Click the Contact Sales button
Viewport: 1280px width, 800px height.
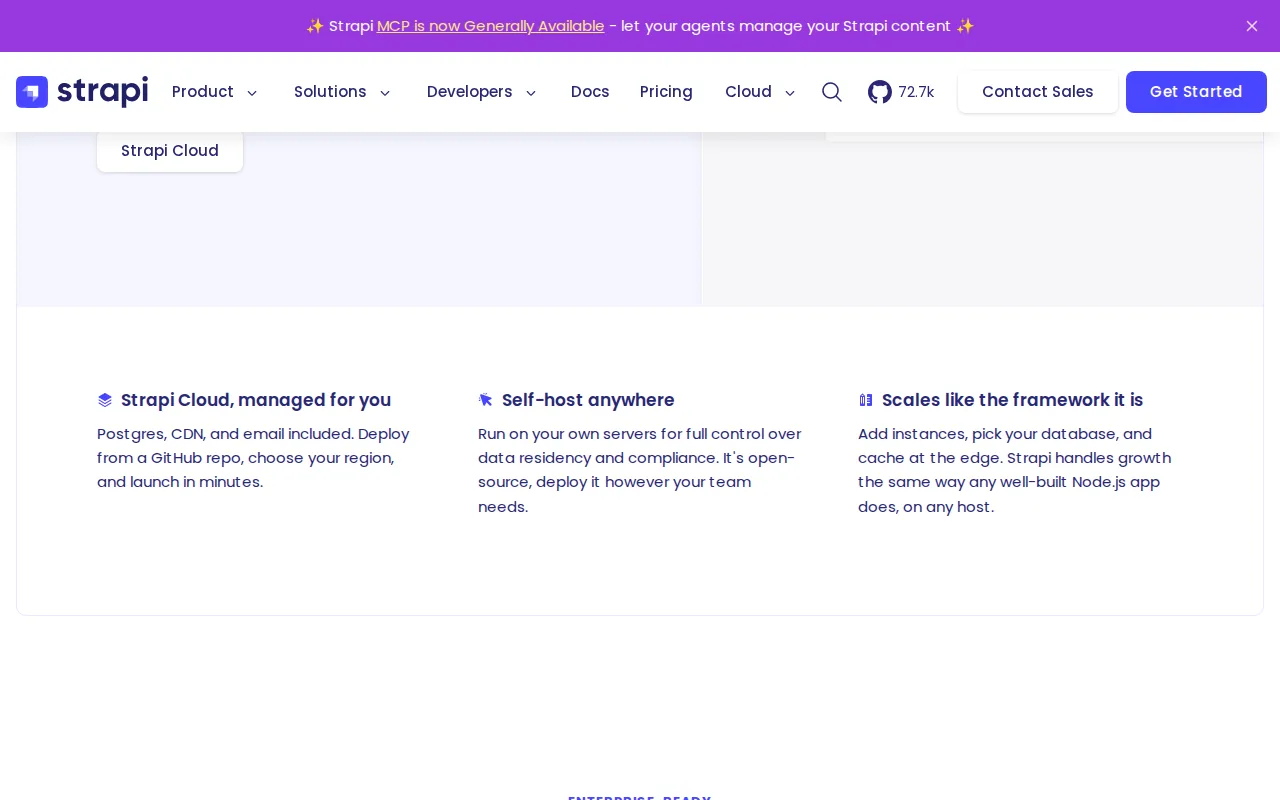pyautogui.click(x=1038, y=92)
